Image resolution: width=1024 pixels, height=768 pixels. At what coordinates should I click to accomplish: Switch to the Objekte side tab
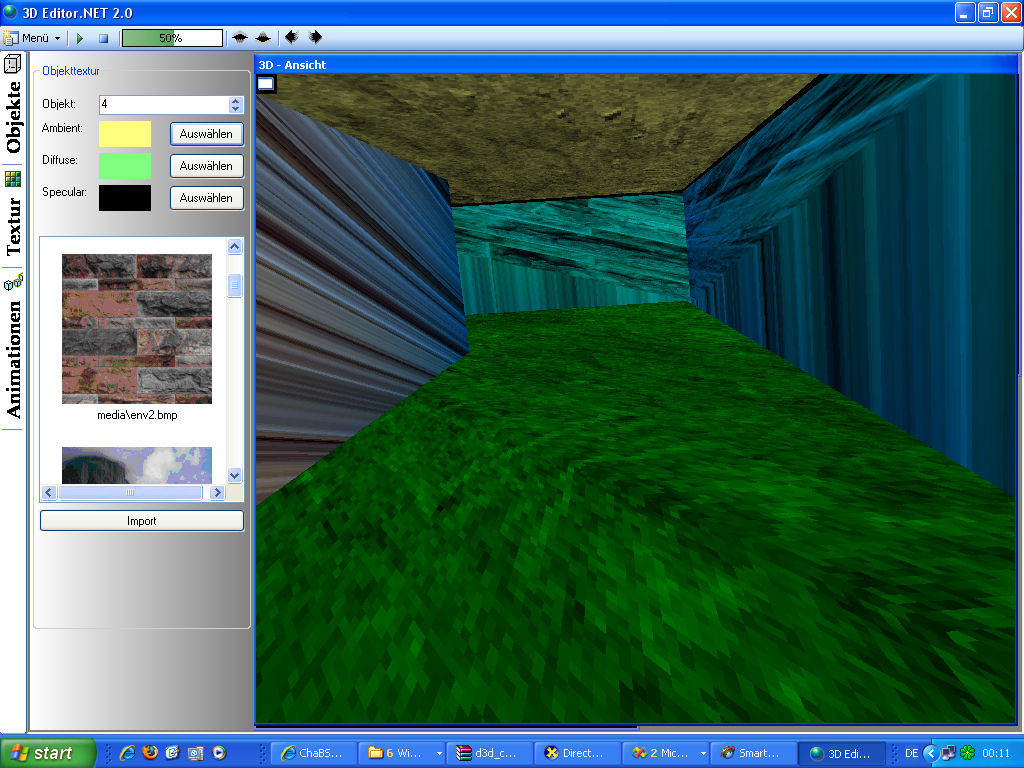pyautogui.click(x=13, y=116)
